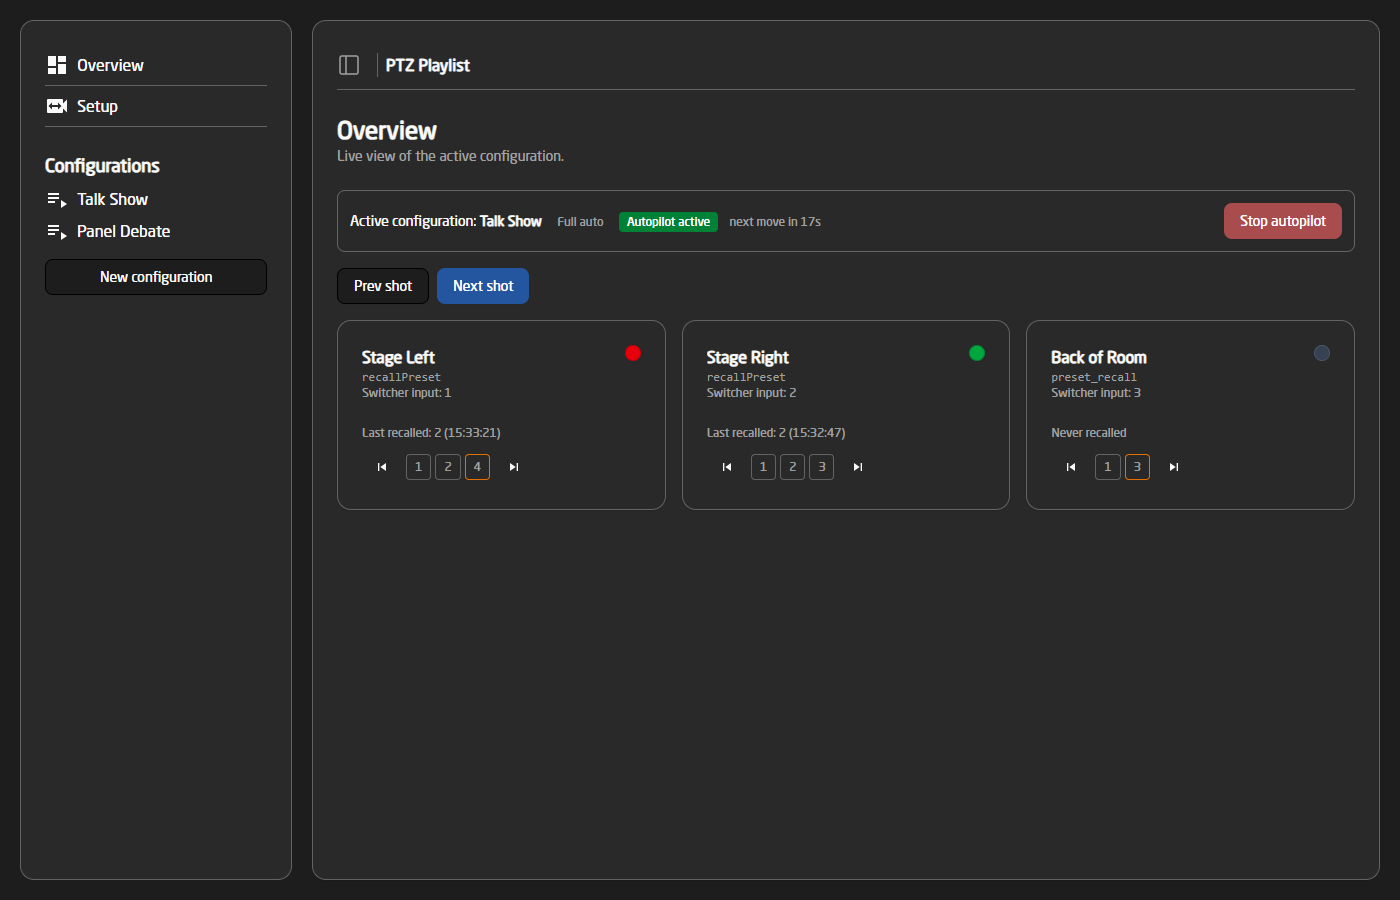This screenshot has height=900, width=1400.
Task: Recall preset 1 on Back of Room
Action: (1107, 467)
